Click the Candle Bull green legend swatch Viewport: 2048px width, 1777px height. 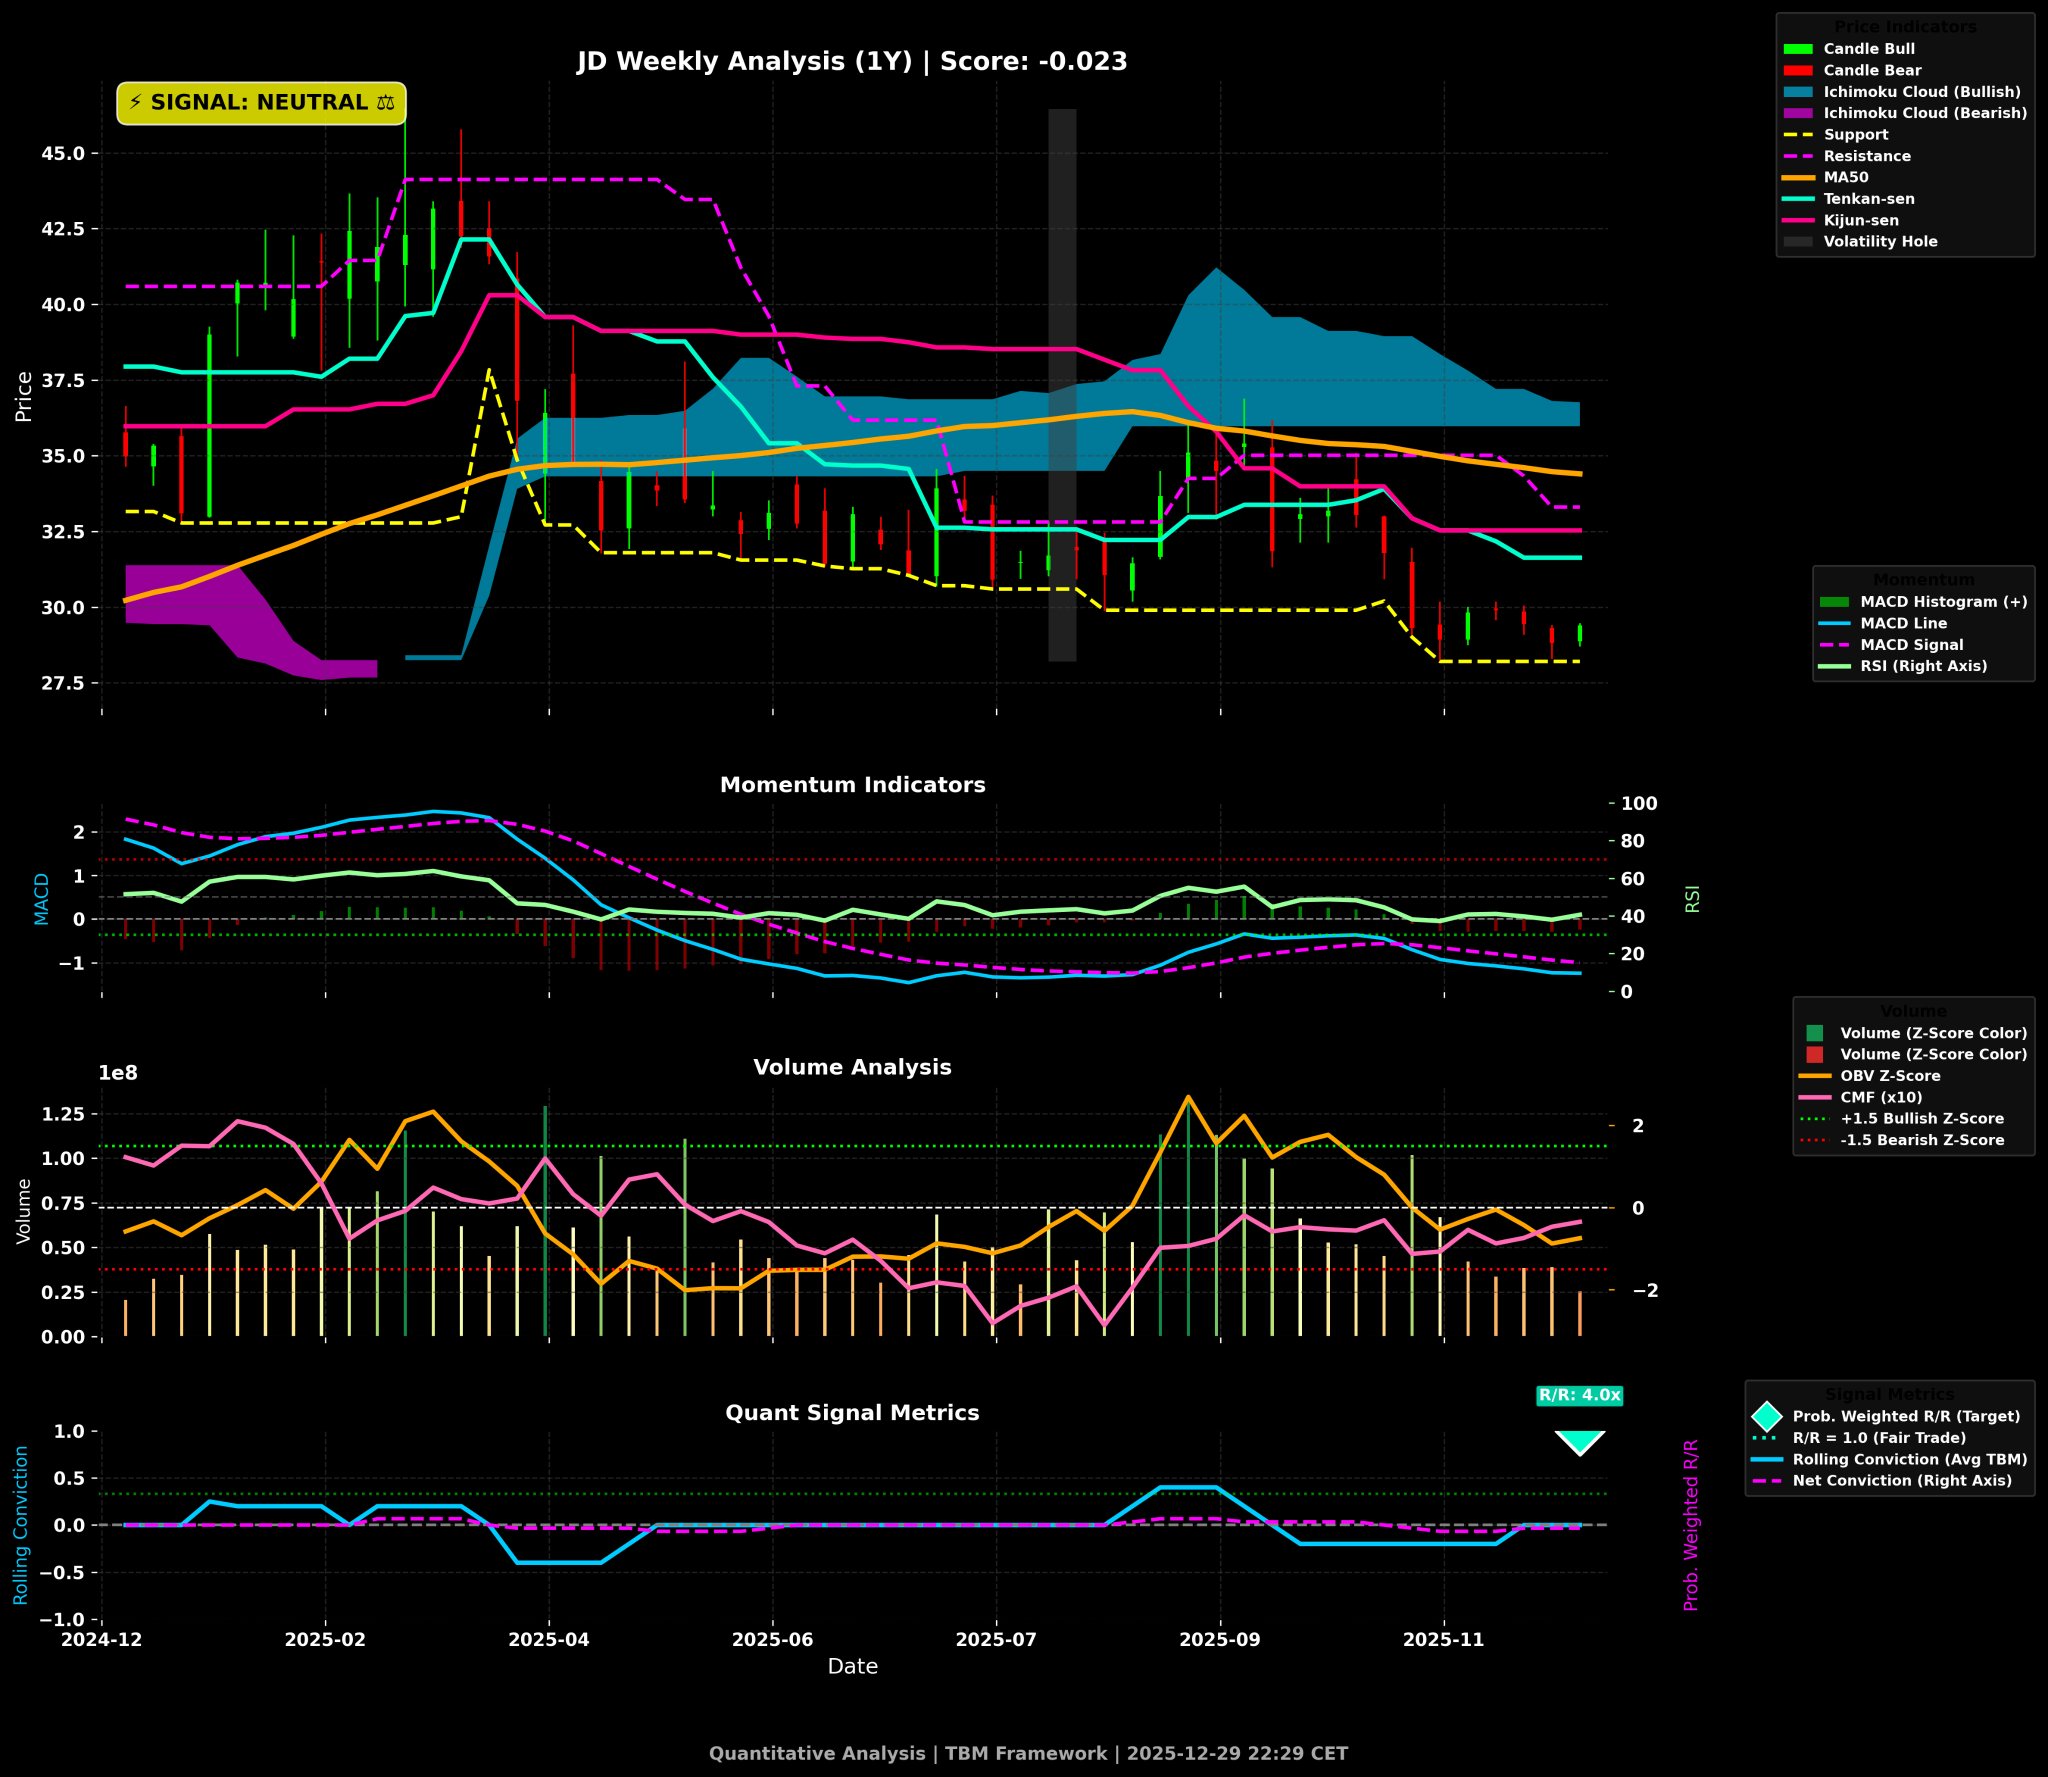point(1797,49)
